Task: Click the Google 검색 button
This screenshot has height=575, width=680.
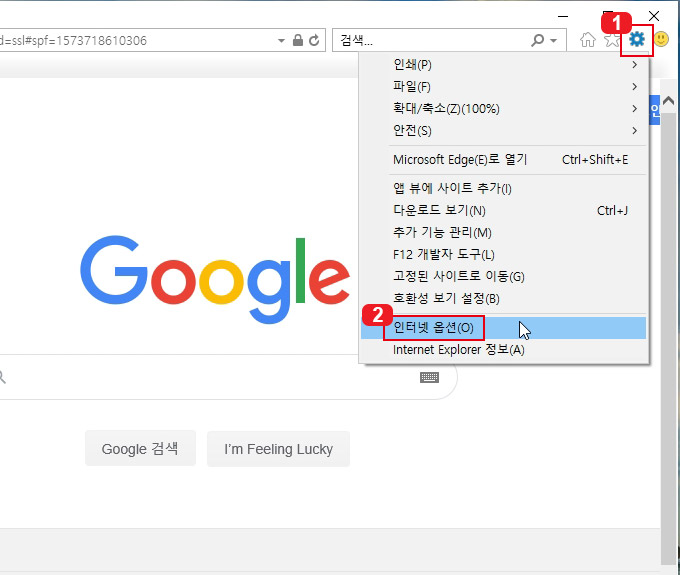Action: (140, 448)
